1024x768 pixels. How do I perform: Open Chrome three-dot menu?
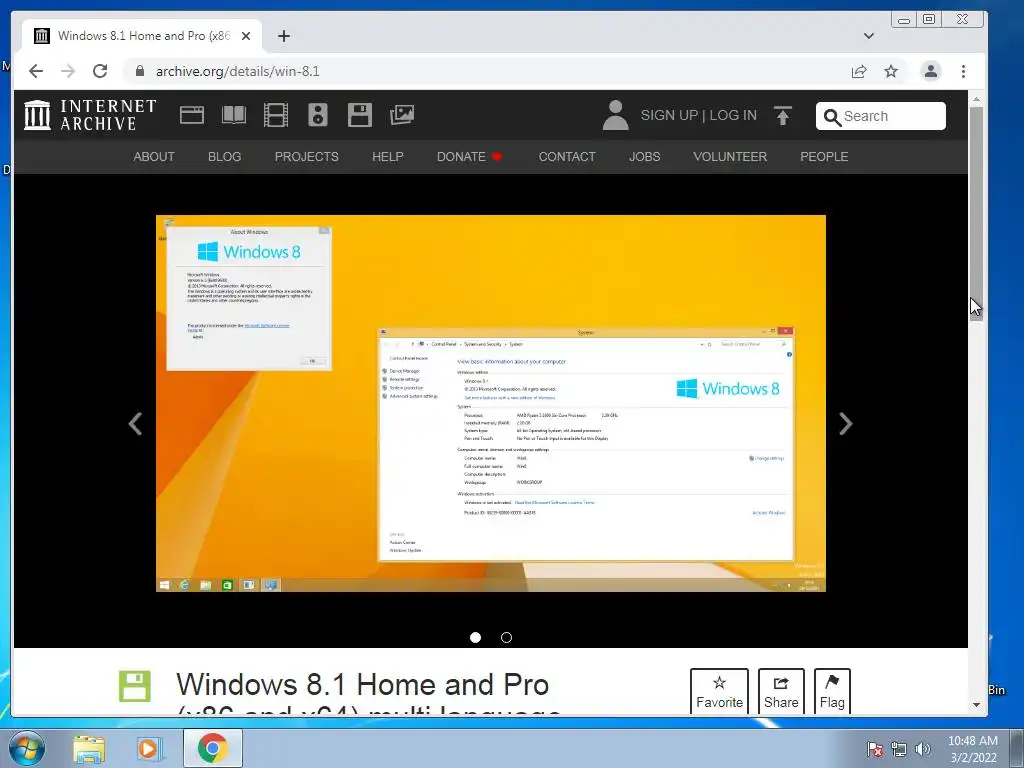pyautogui.click(x=963, y=71)
